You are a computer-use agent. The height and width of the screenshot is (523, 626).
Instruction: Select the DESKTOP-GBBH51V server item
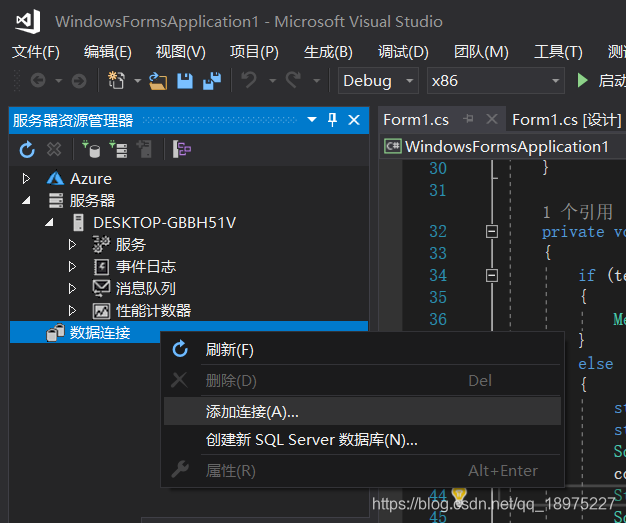pos(164,222)
